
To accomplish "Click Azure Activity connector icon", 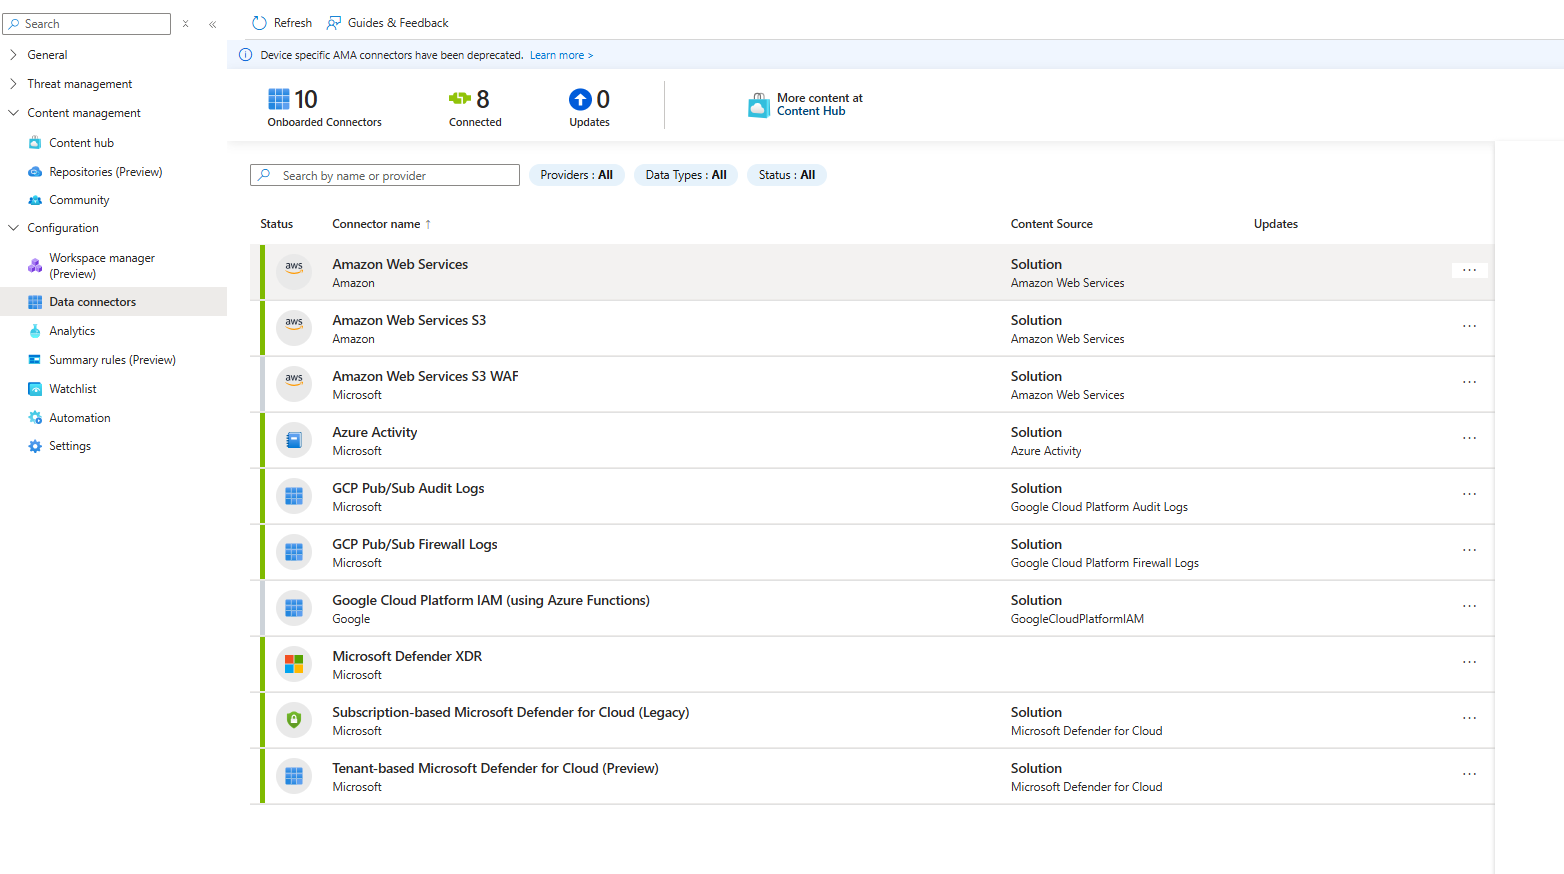I will pos(294,440).
